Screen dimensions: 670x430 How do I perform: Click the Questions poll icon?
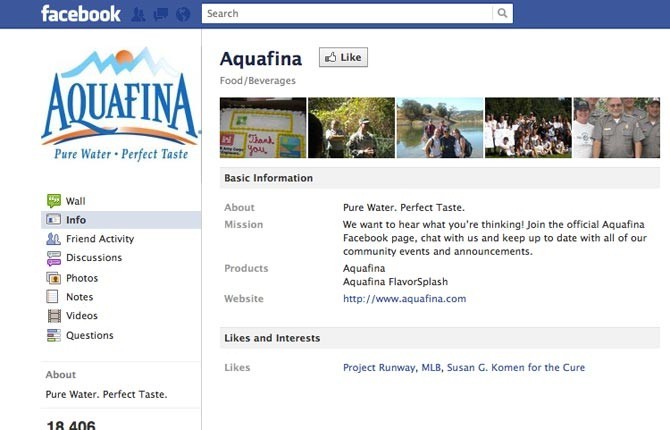[54, 335]
